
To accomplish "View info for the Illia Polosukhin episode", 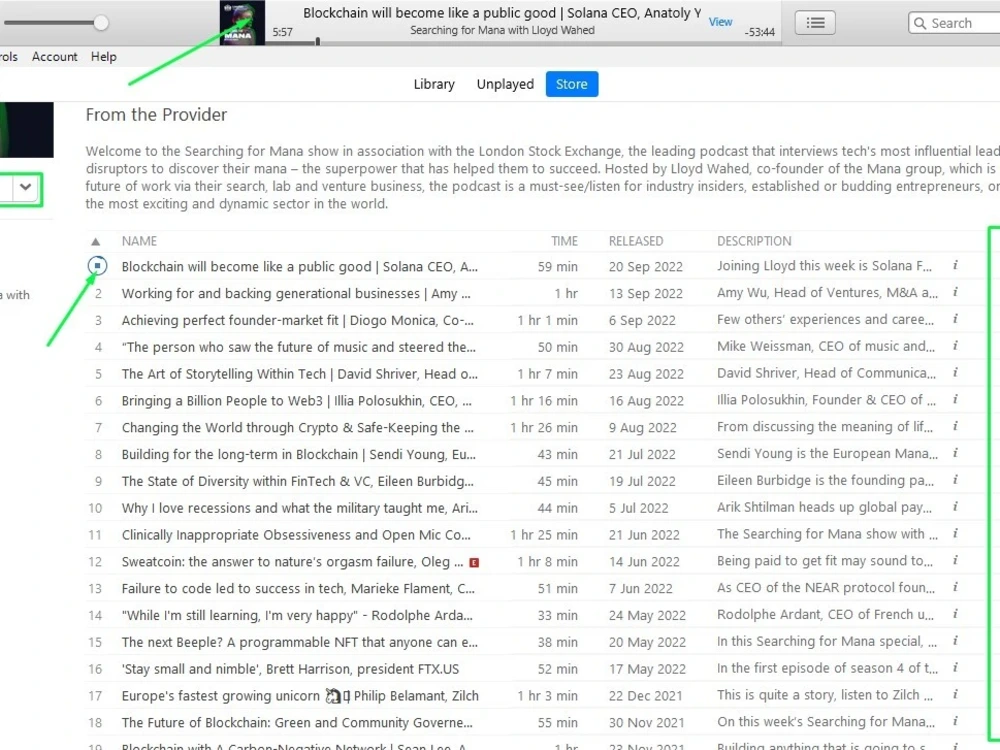I will (x=955, y=399).
